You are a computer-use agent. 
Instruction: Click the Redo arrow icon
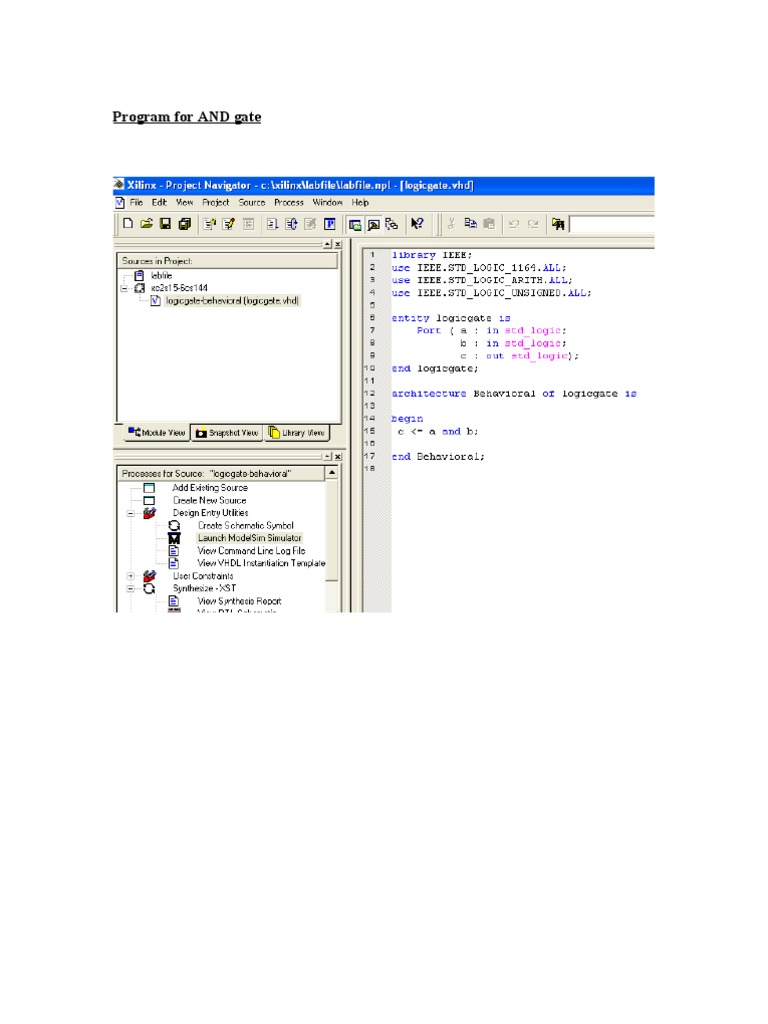pos(534,224)
